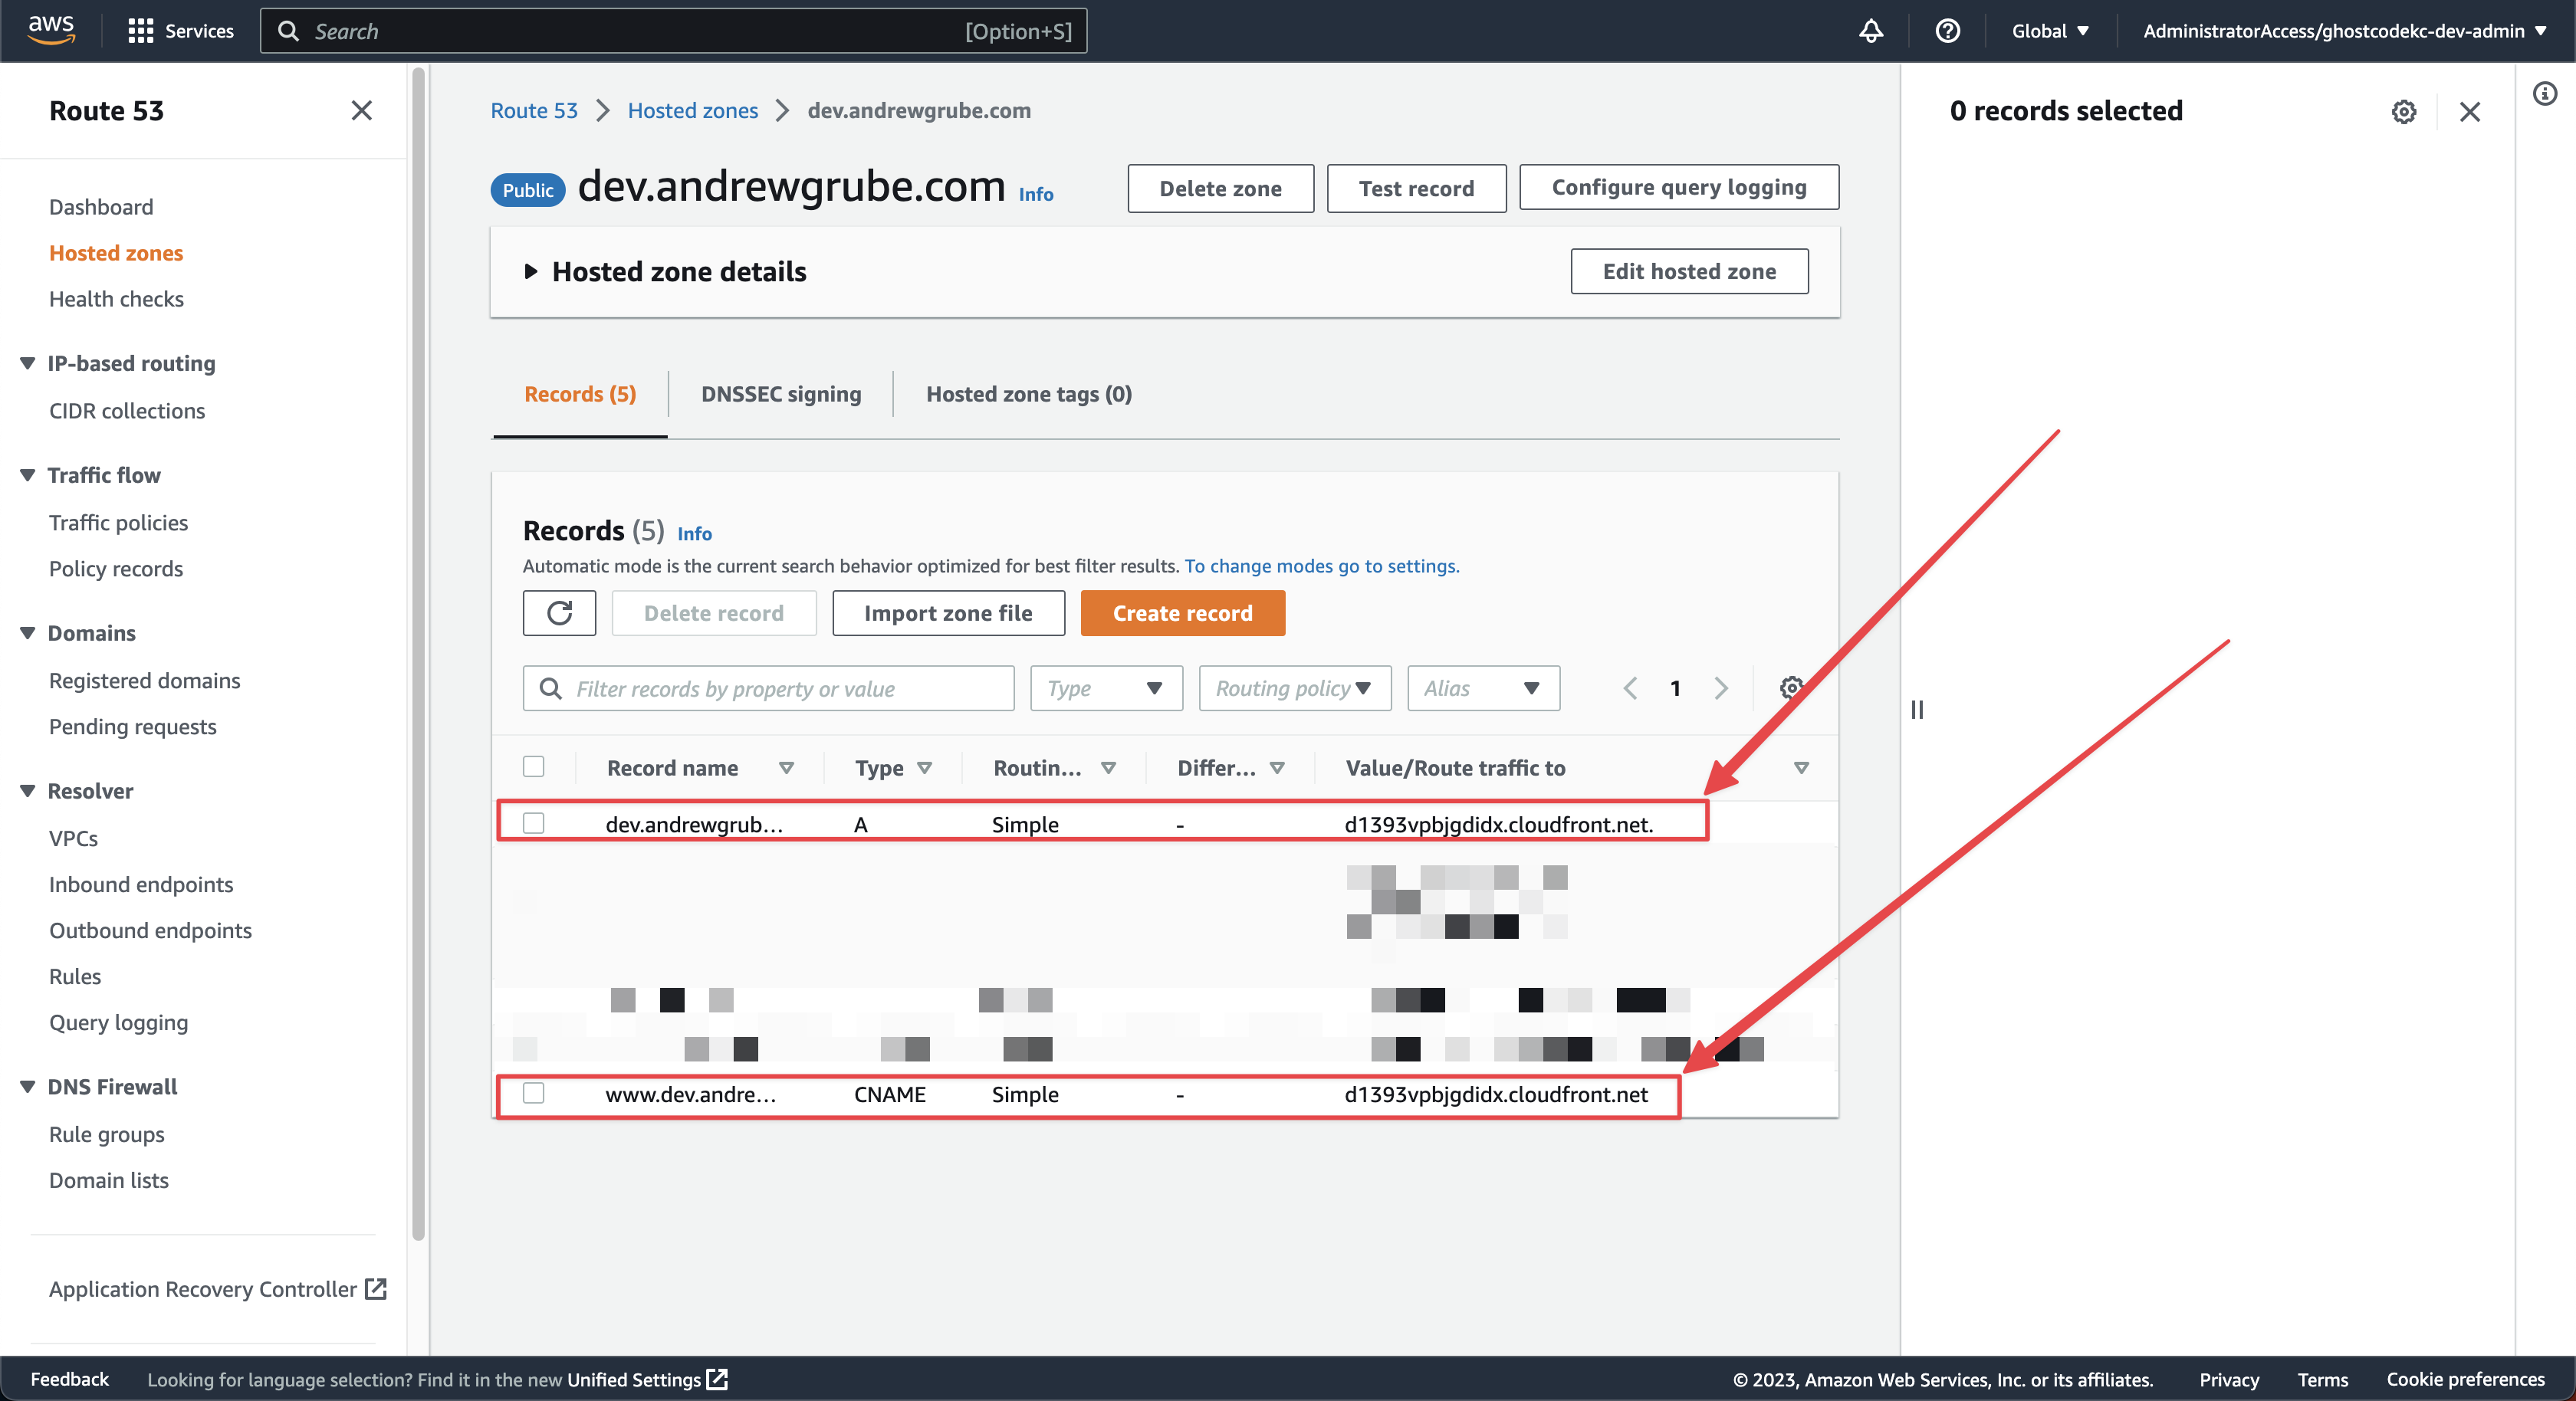The width and height of the screenshot is (2576, 1401).
Task: Go to the previous records page arrow
Action: click(1630, 688)
